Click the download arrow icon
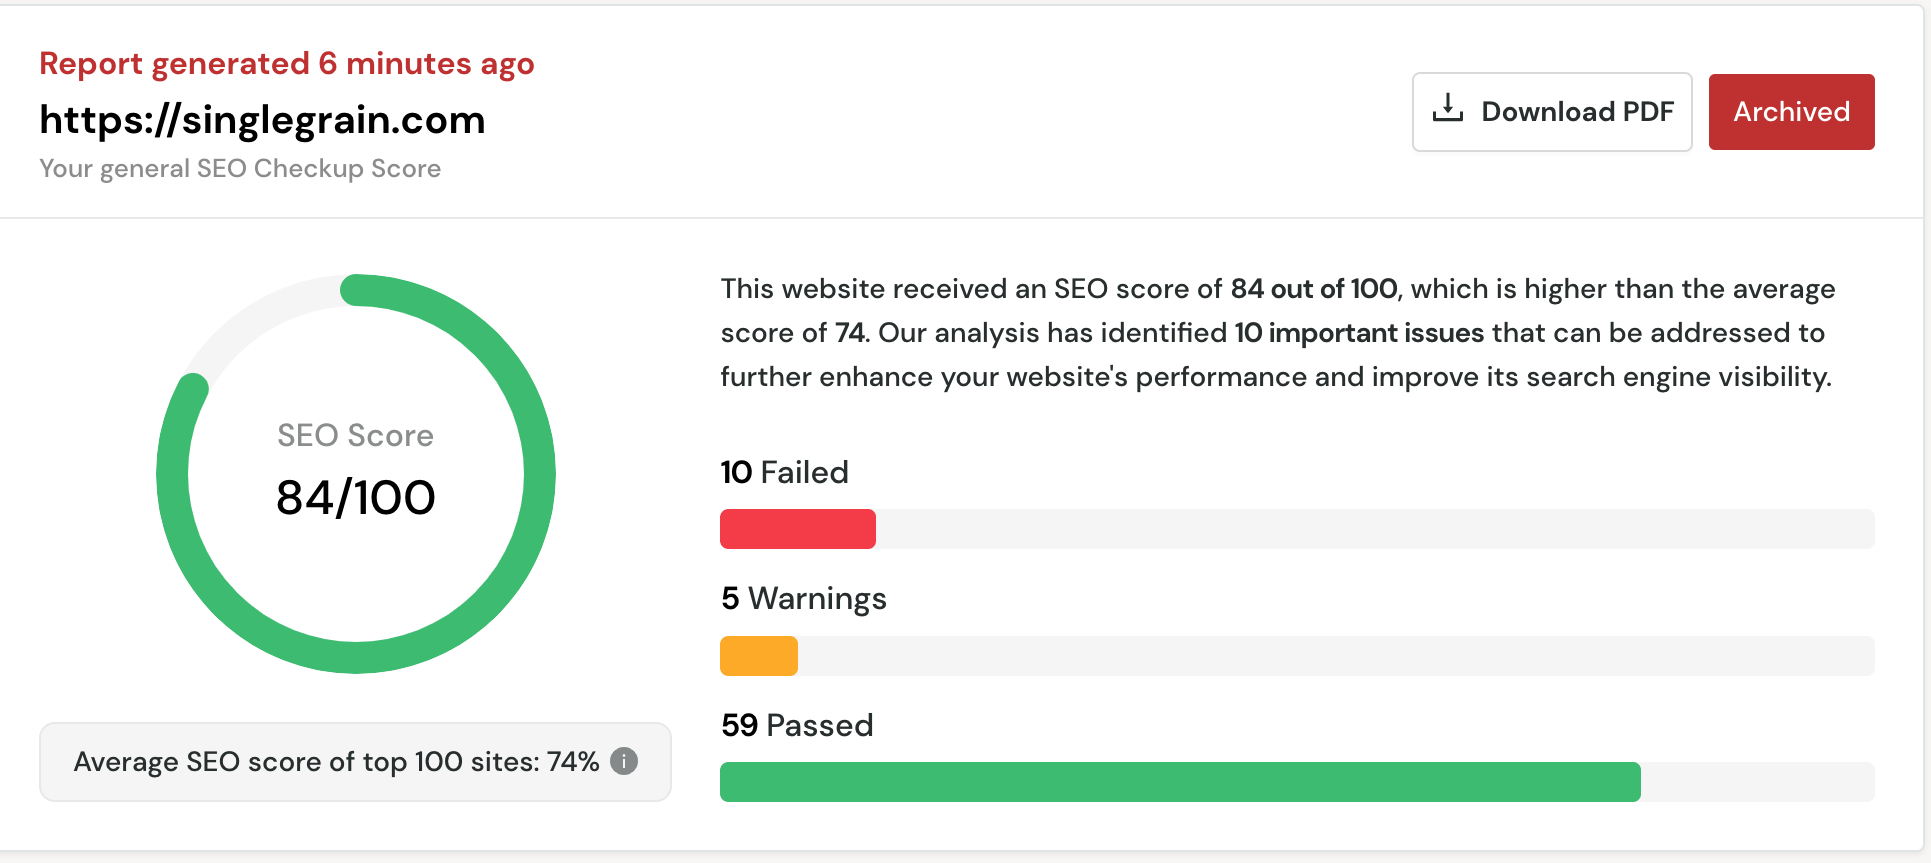Screen dimensions: 1931x863 coord(1447,108)
